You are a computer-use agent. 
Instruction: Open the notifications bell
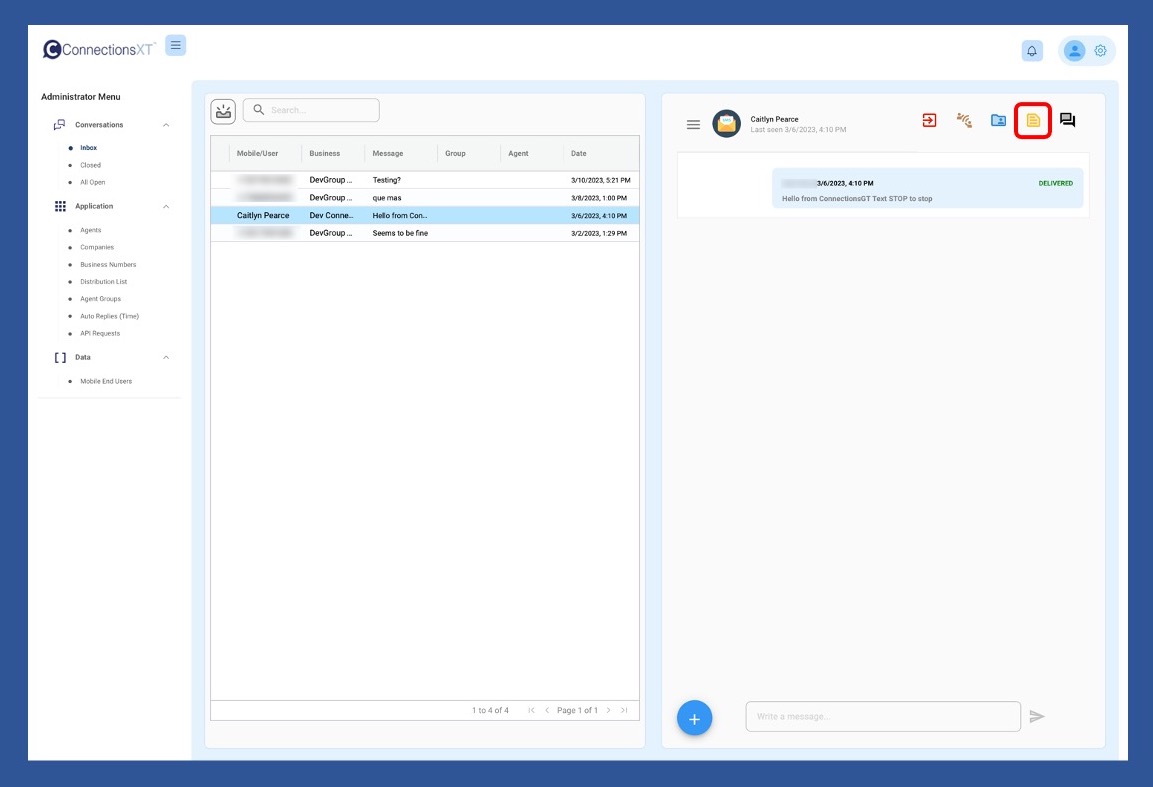coord(1032,51)
